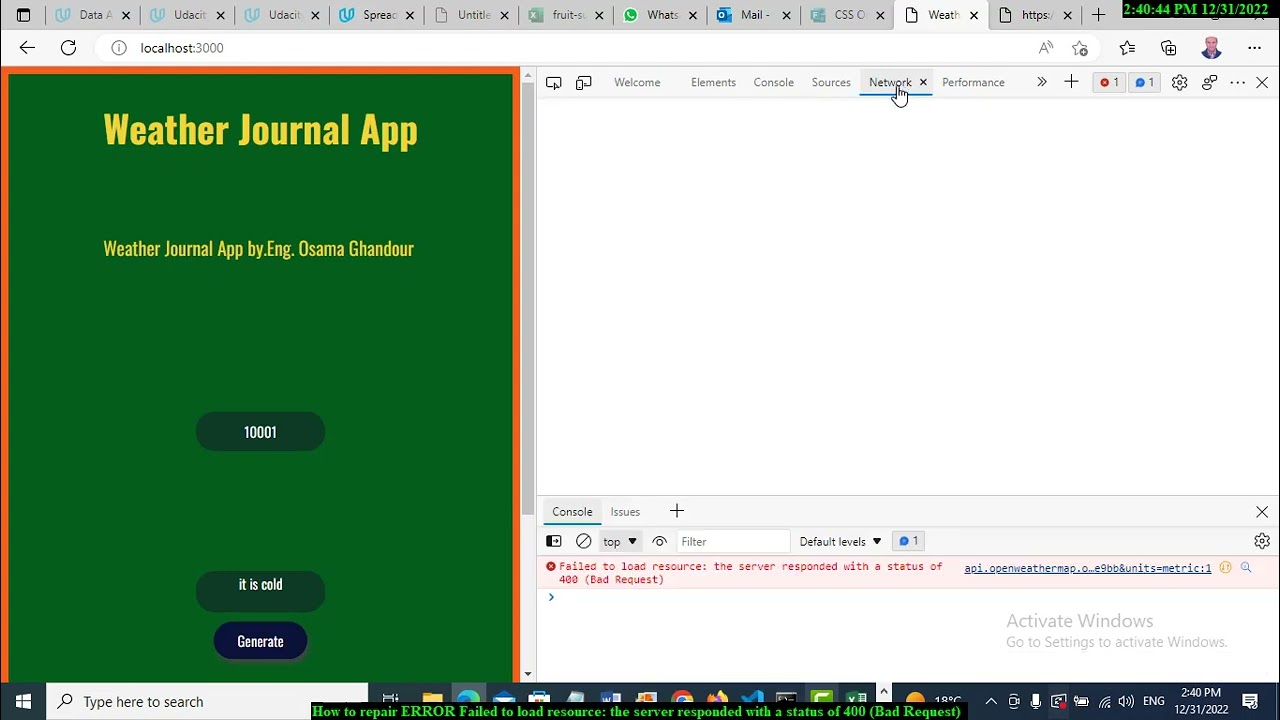Click the feelings box reading it is cold

point(260,592)
